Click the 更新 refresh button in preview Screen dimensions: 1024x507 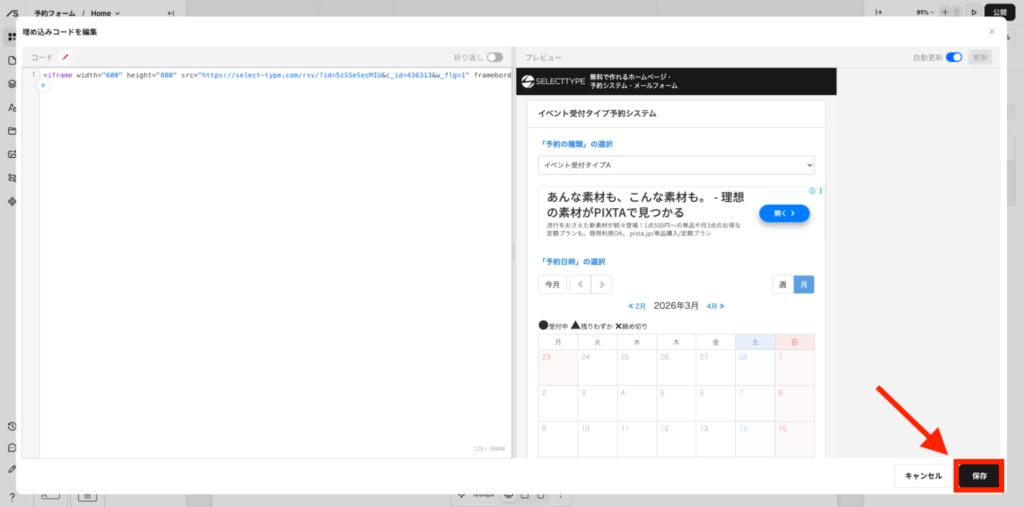click(980, 58)
